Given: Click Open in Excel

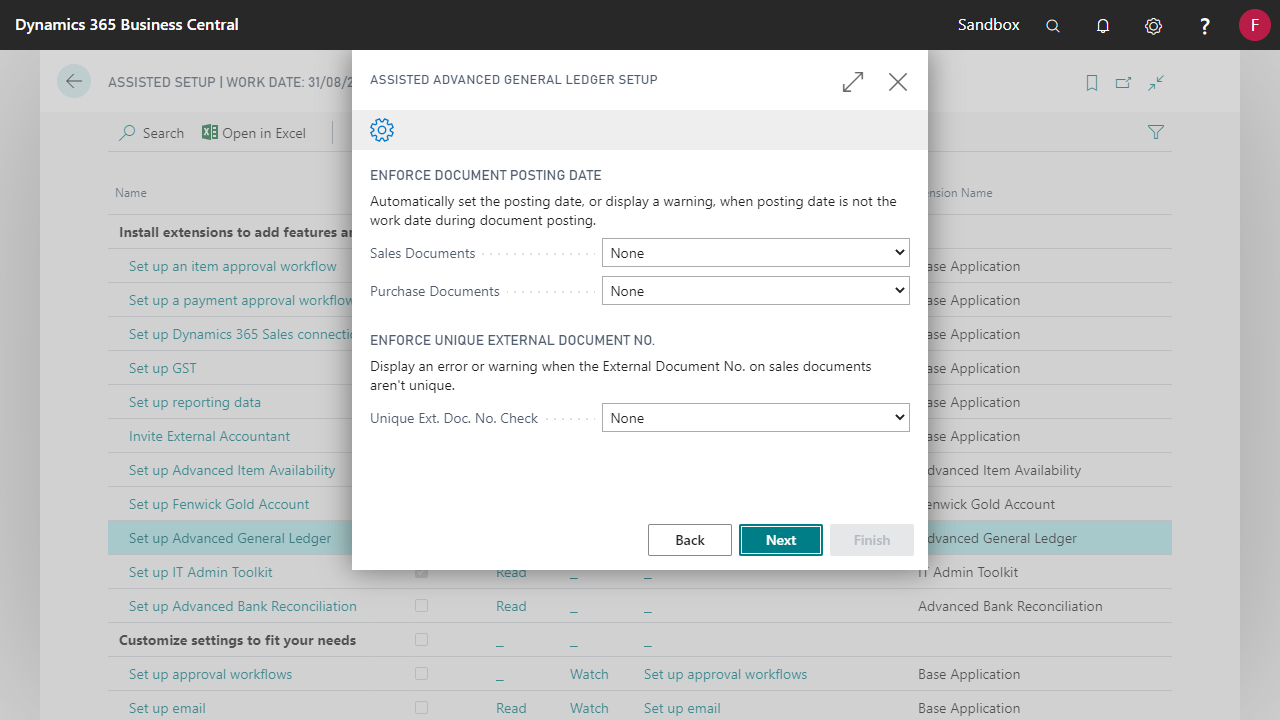Looking at the screenshot, I should [254, 133].
